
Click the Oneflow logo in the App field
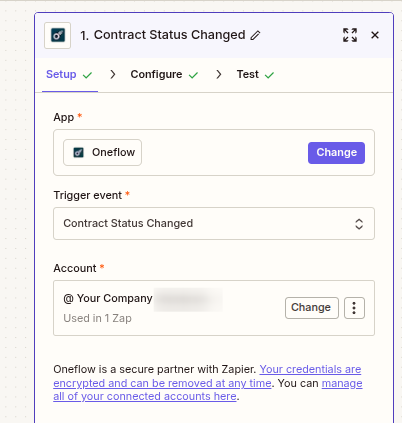coord(79,153)
